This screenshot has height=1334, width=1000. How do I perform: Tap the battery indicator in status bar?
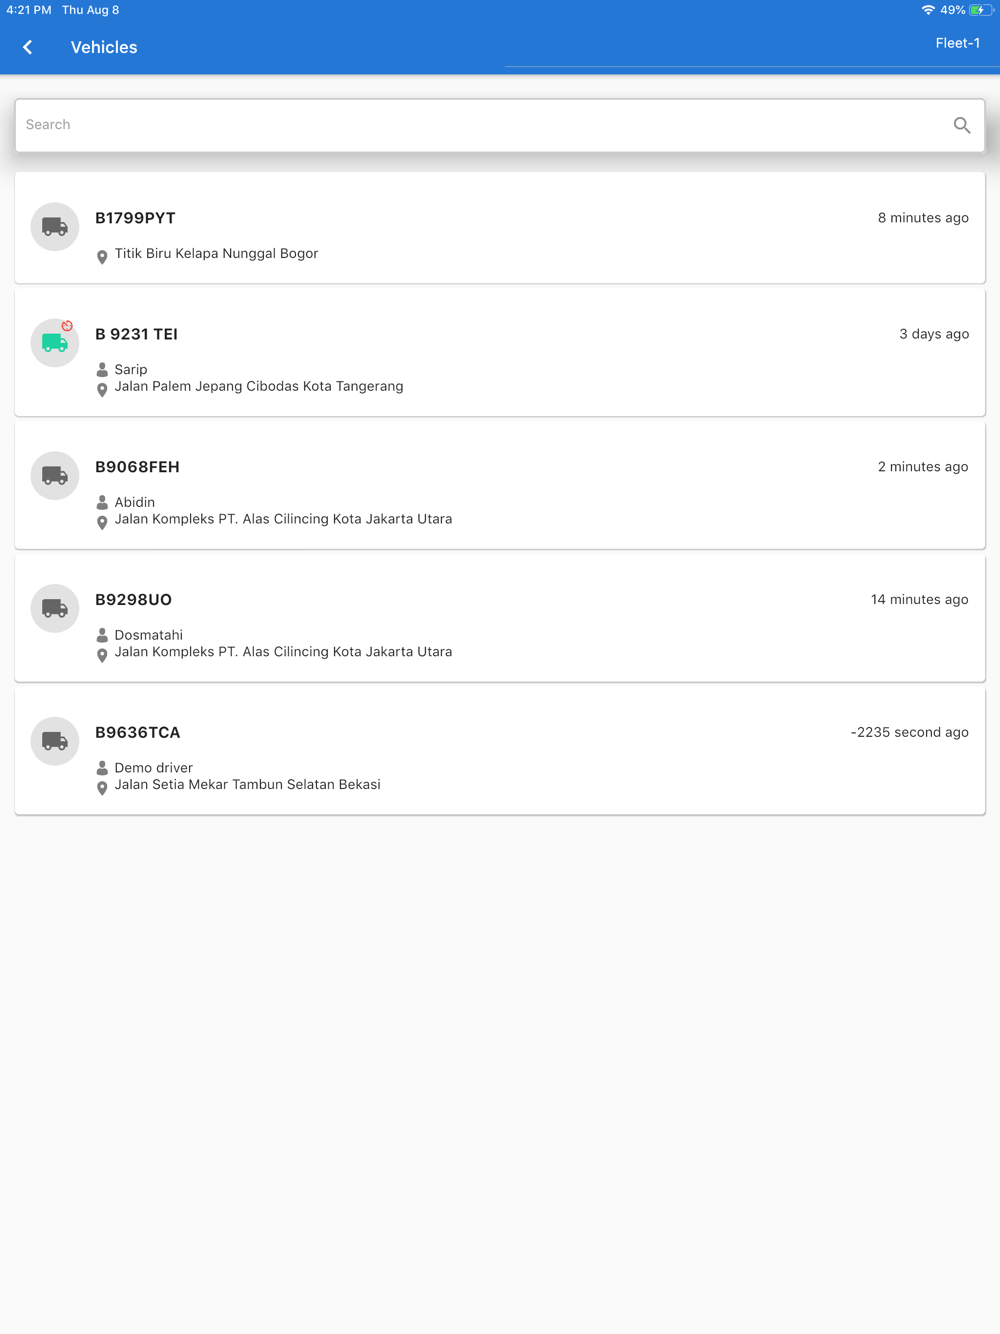click(981, 10)
